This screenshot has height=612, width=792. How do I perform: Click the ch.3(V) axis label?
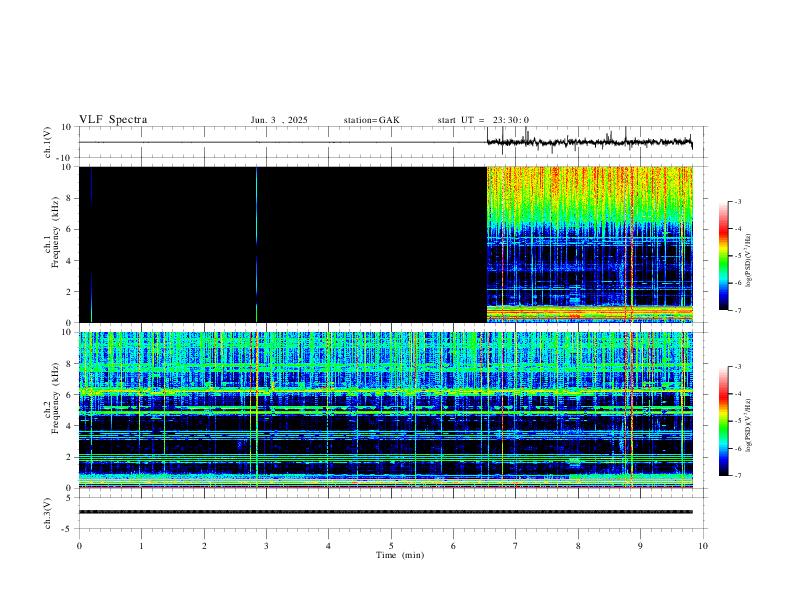click(48, 513)
